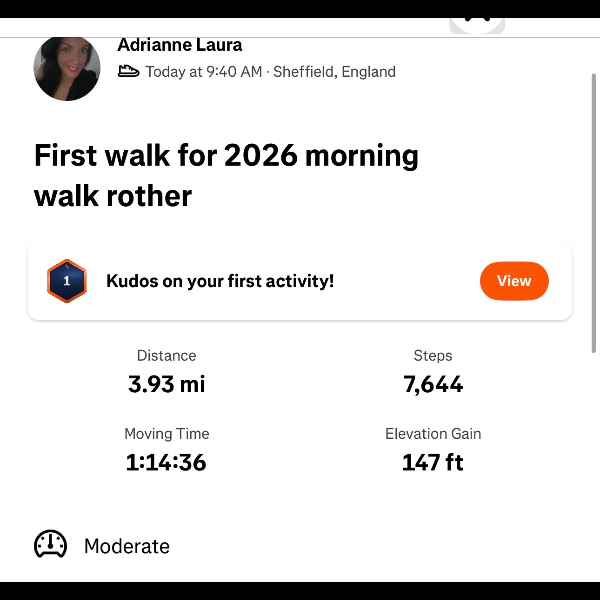This screenshot has height=600, width=600.
Task: Click the Steps value 7,644
Action: point(433,384)
